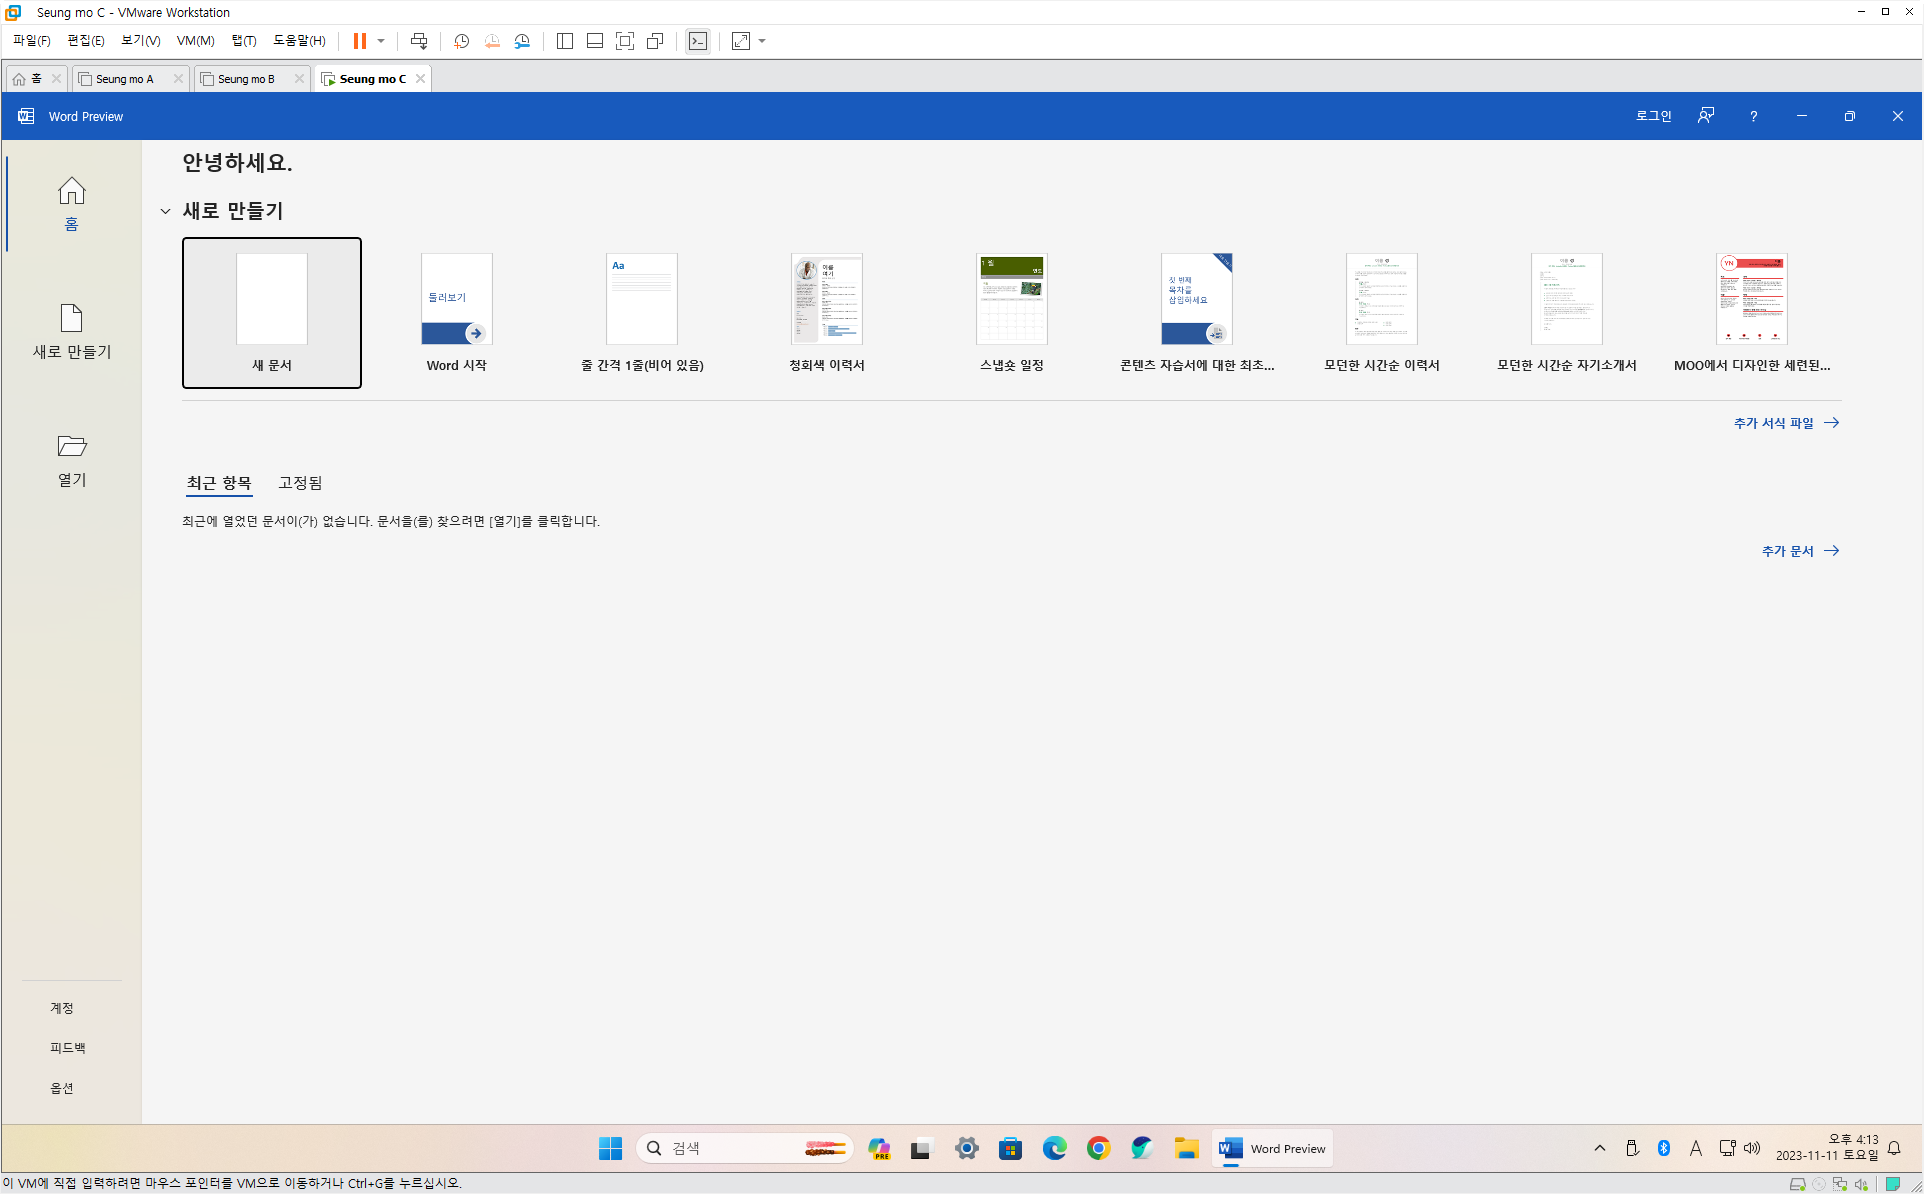This screenshot has width=1924, height=1194.
Task: Switch to the 고정됨 tab
Action: point(300,483)
